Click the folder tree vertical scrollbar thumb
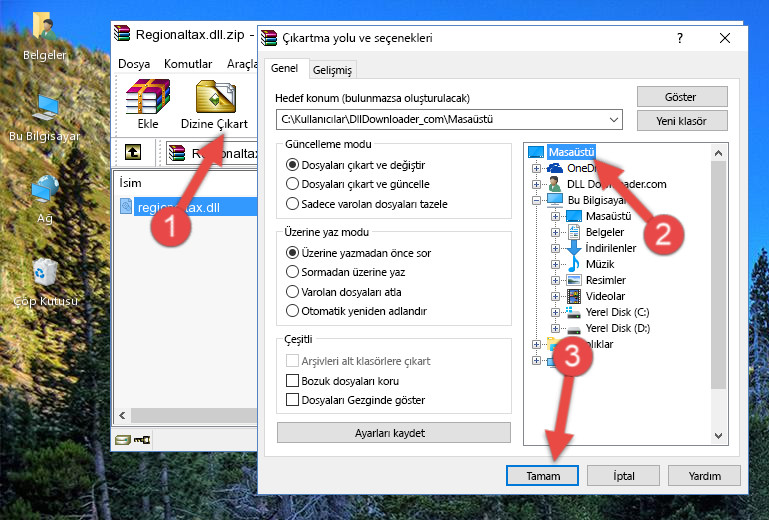Viewport: 769px width, 520px height. click(718, 275)
